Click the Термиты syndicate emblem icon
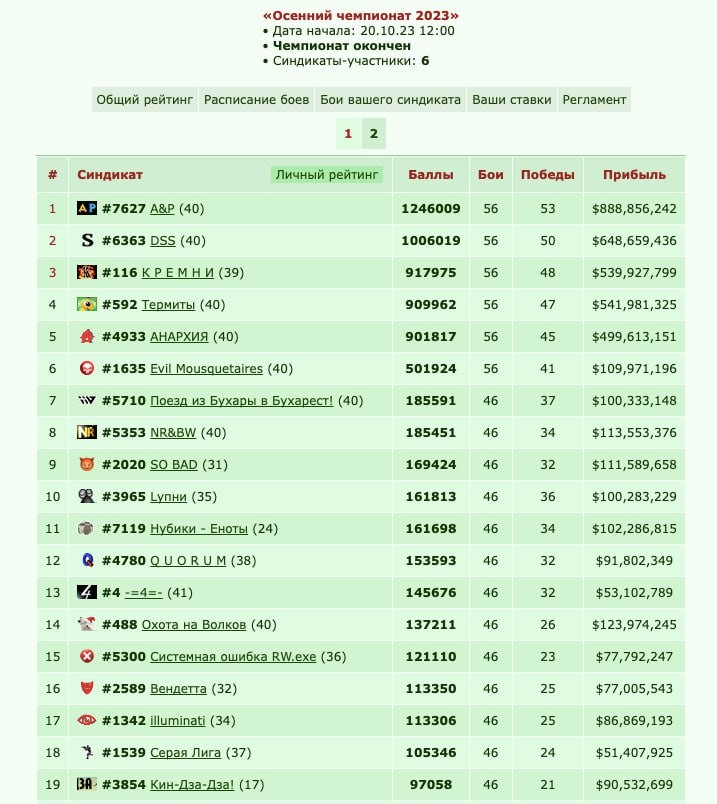 87,304
